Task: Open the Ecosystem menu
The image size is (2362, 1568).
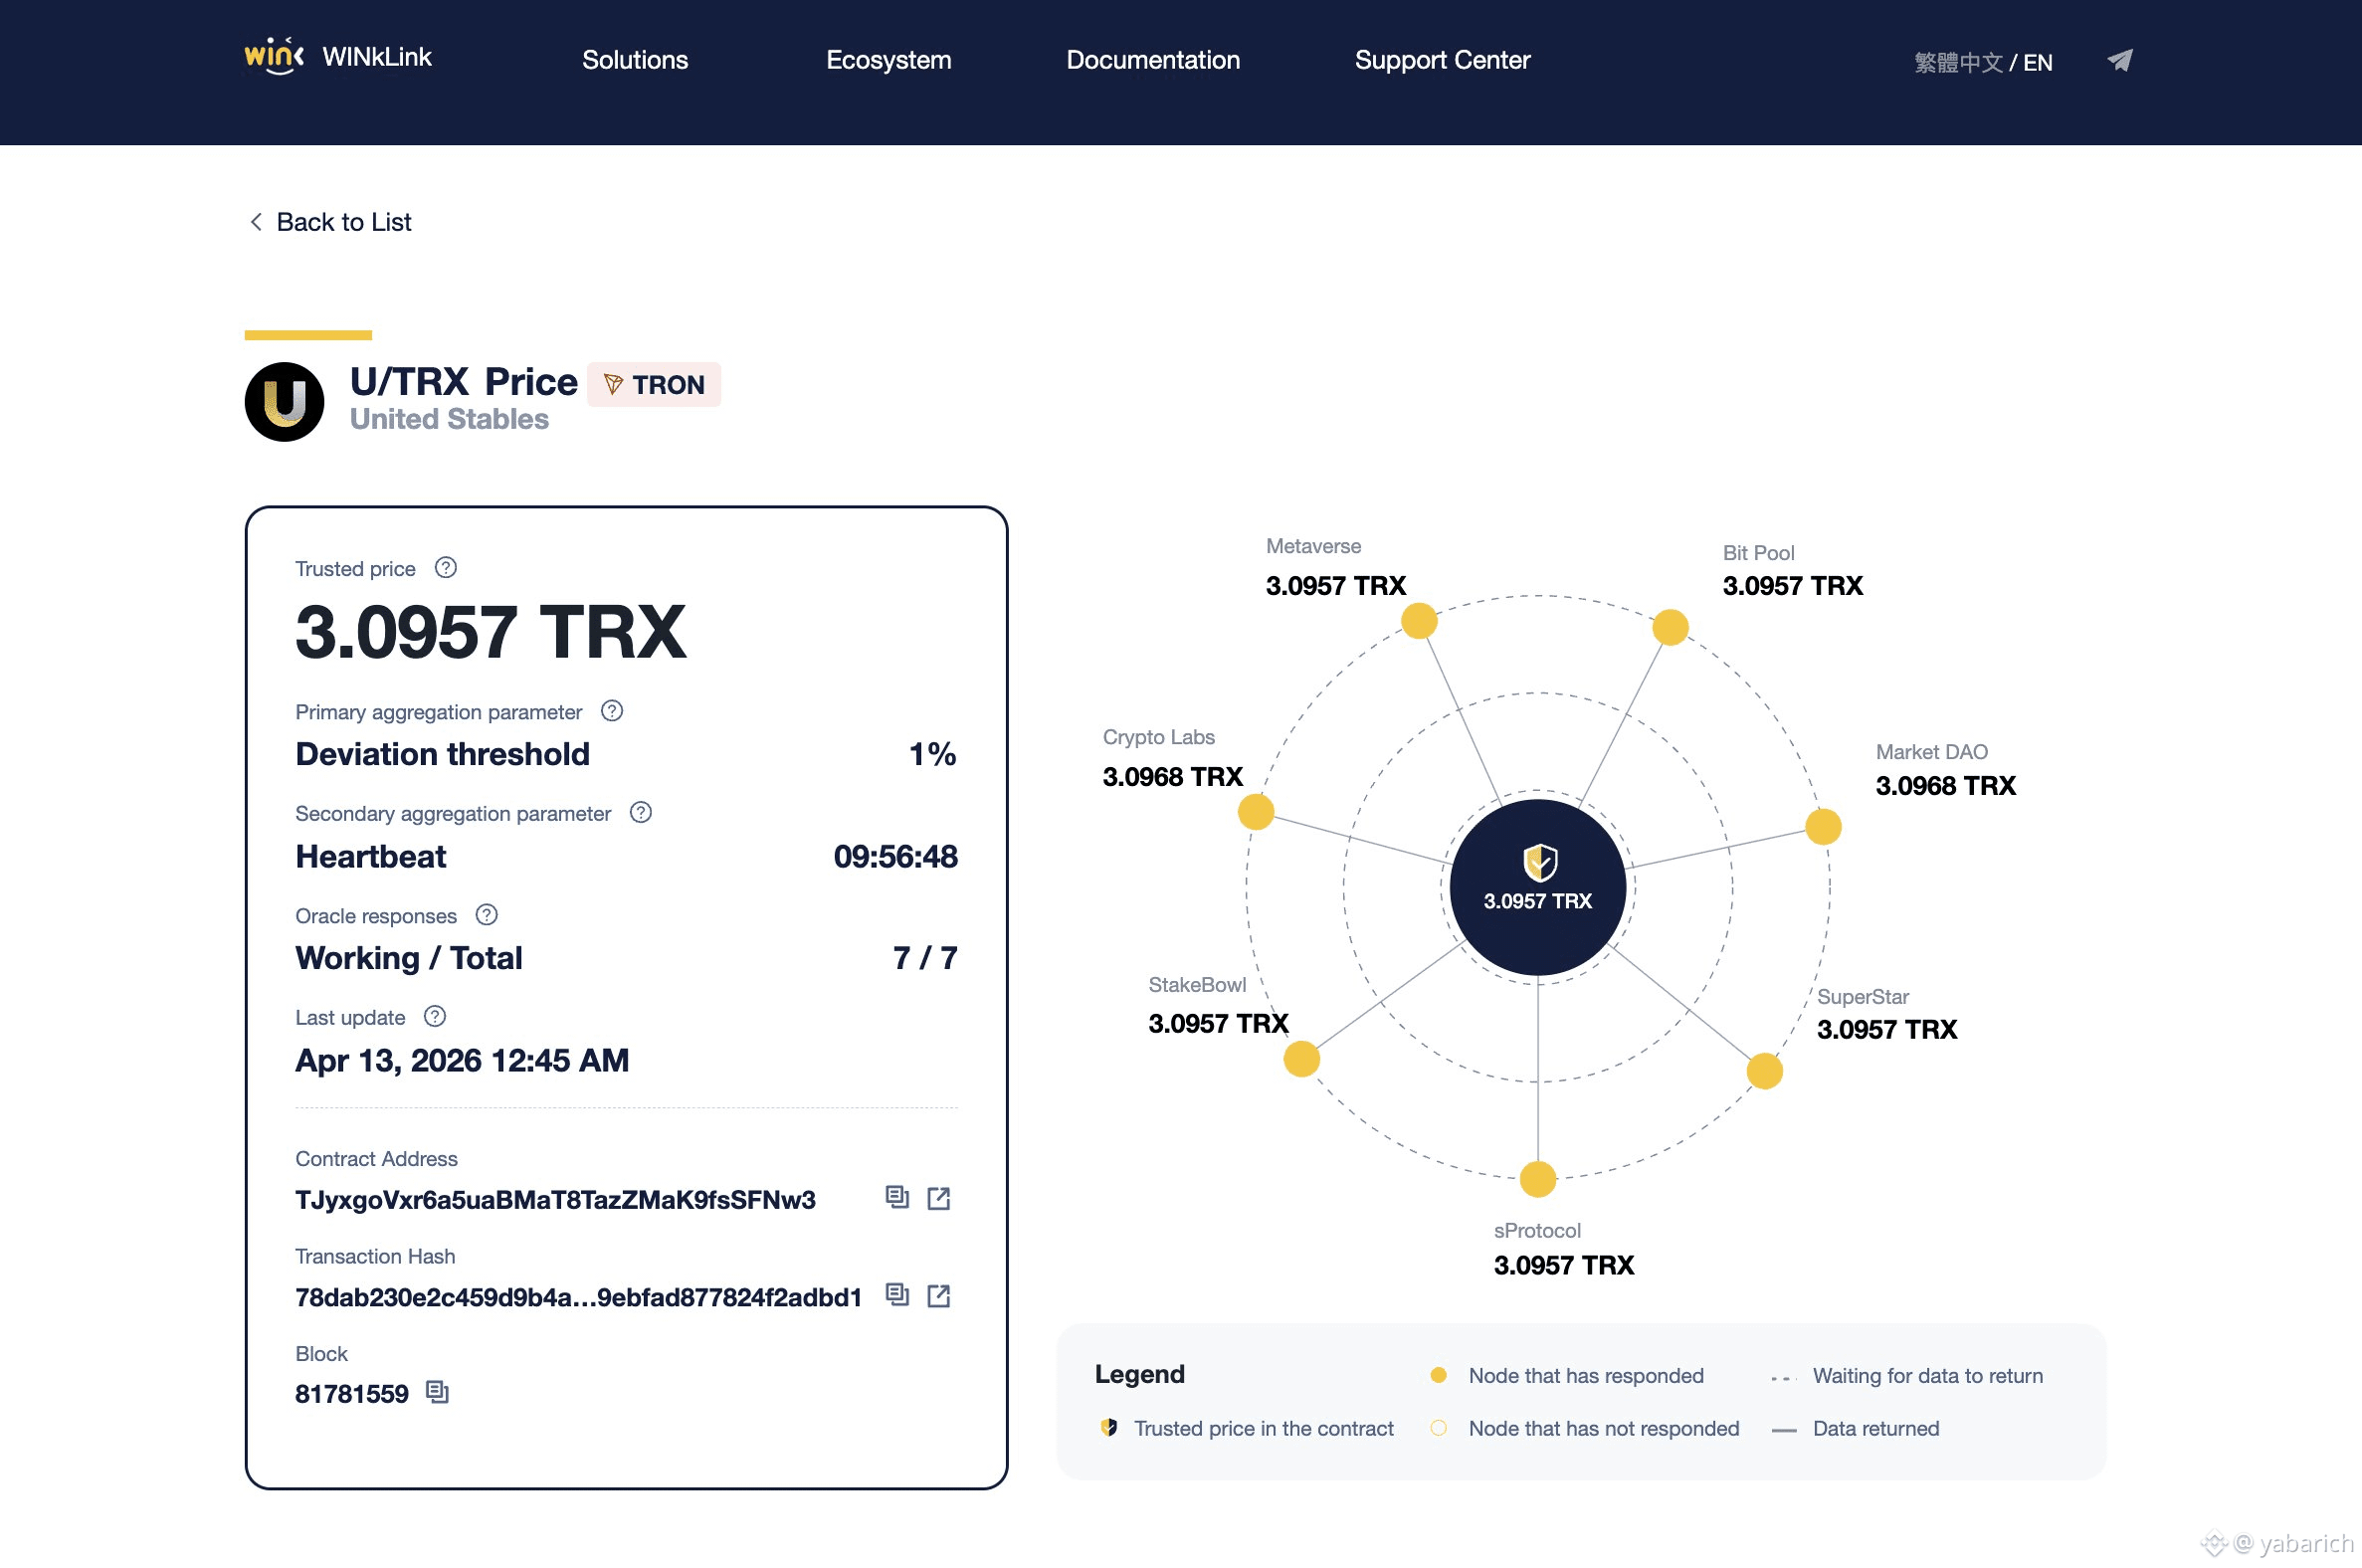Action: point(888,60)
